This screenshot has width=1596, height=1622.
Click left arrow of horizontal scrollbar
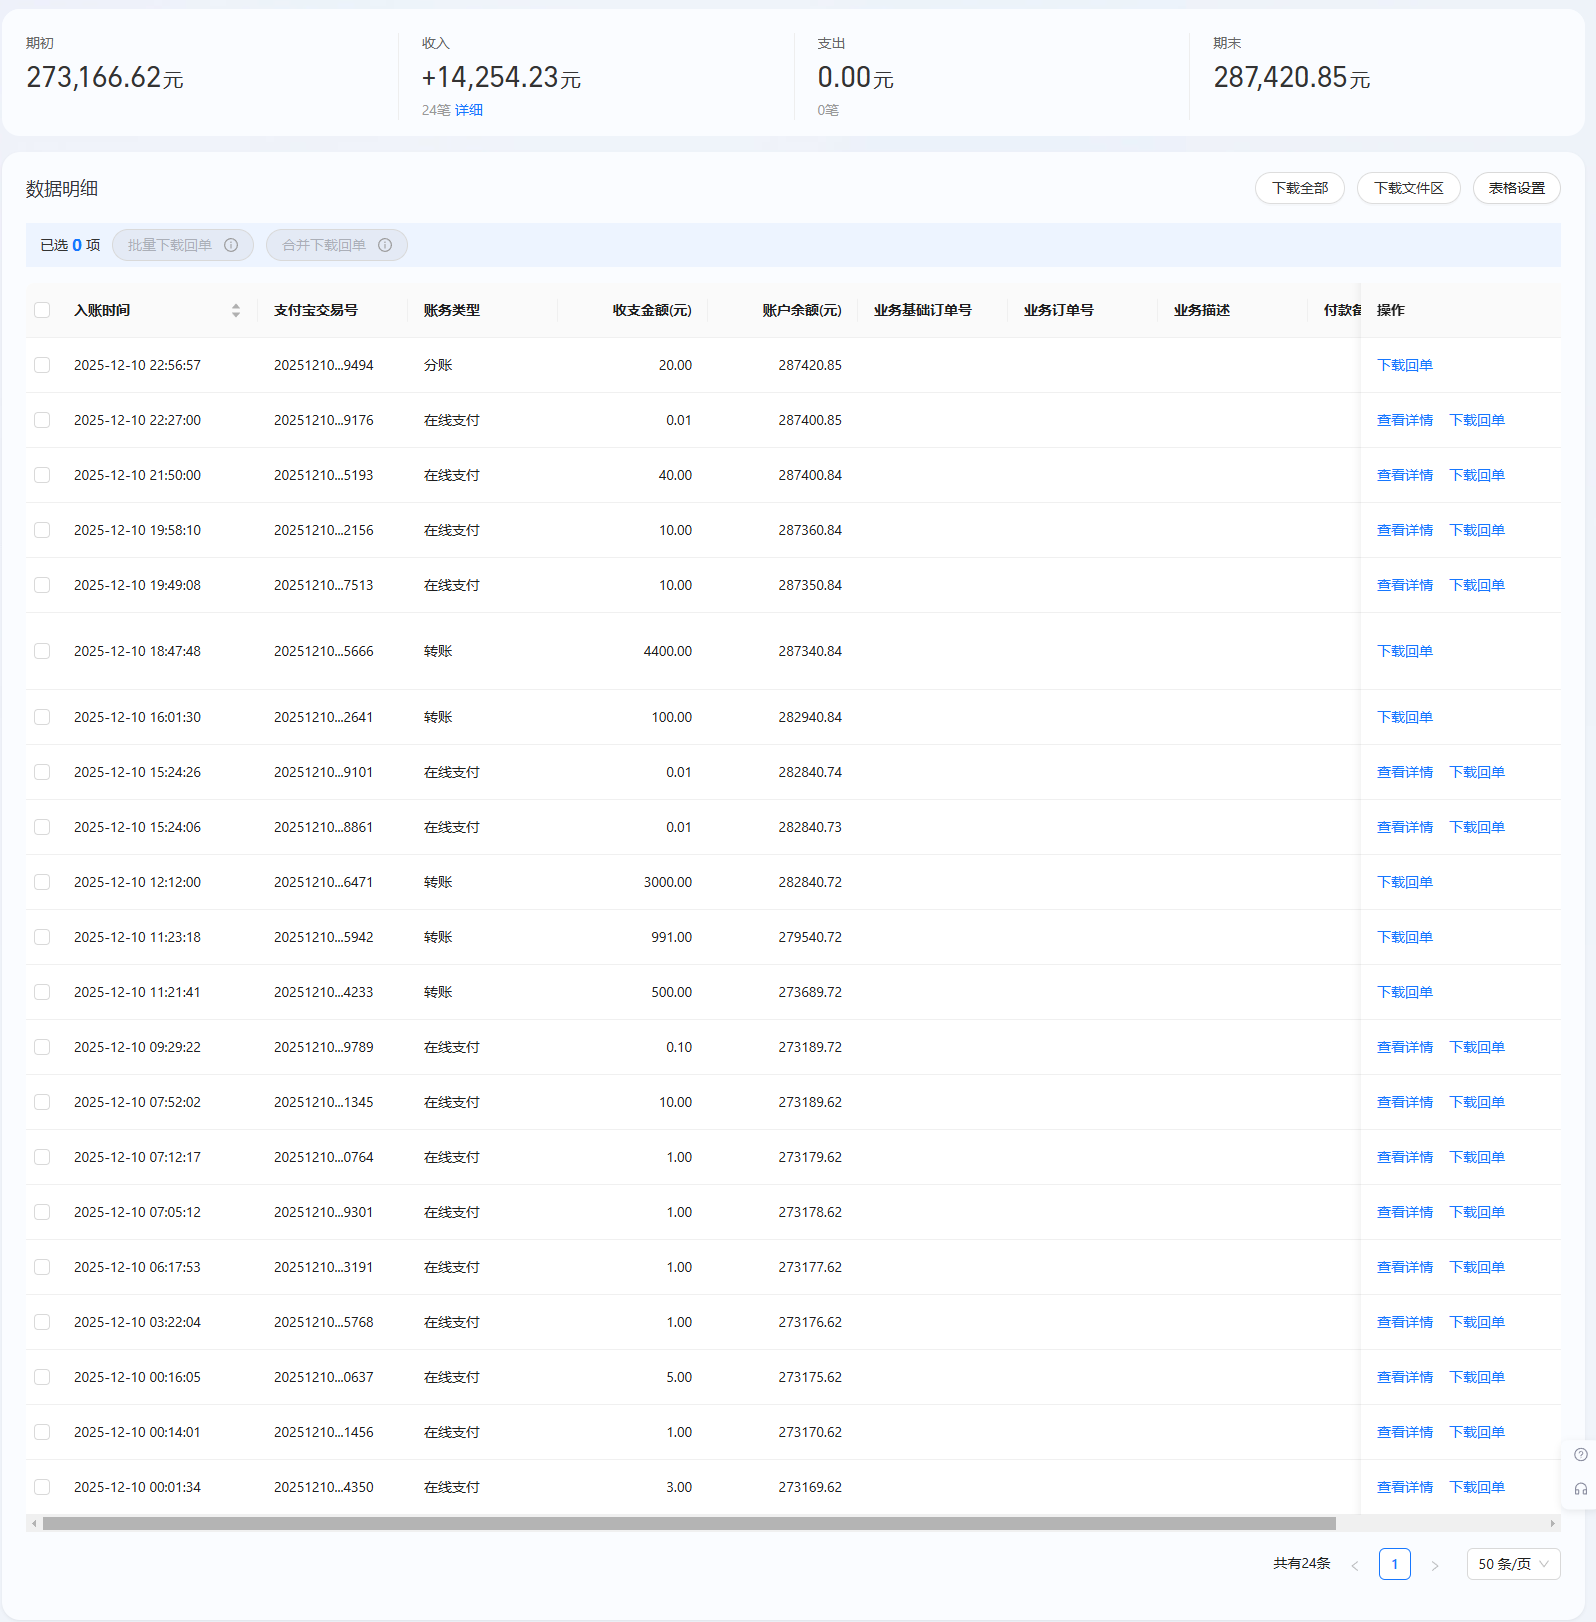click(34, 1524)
